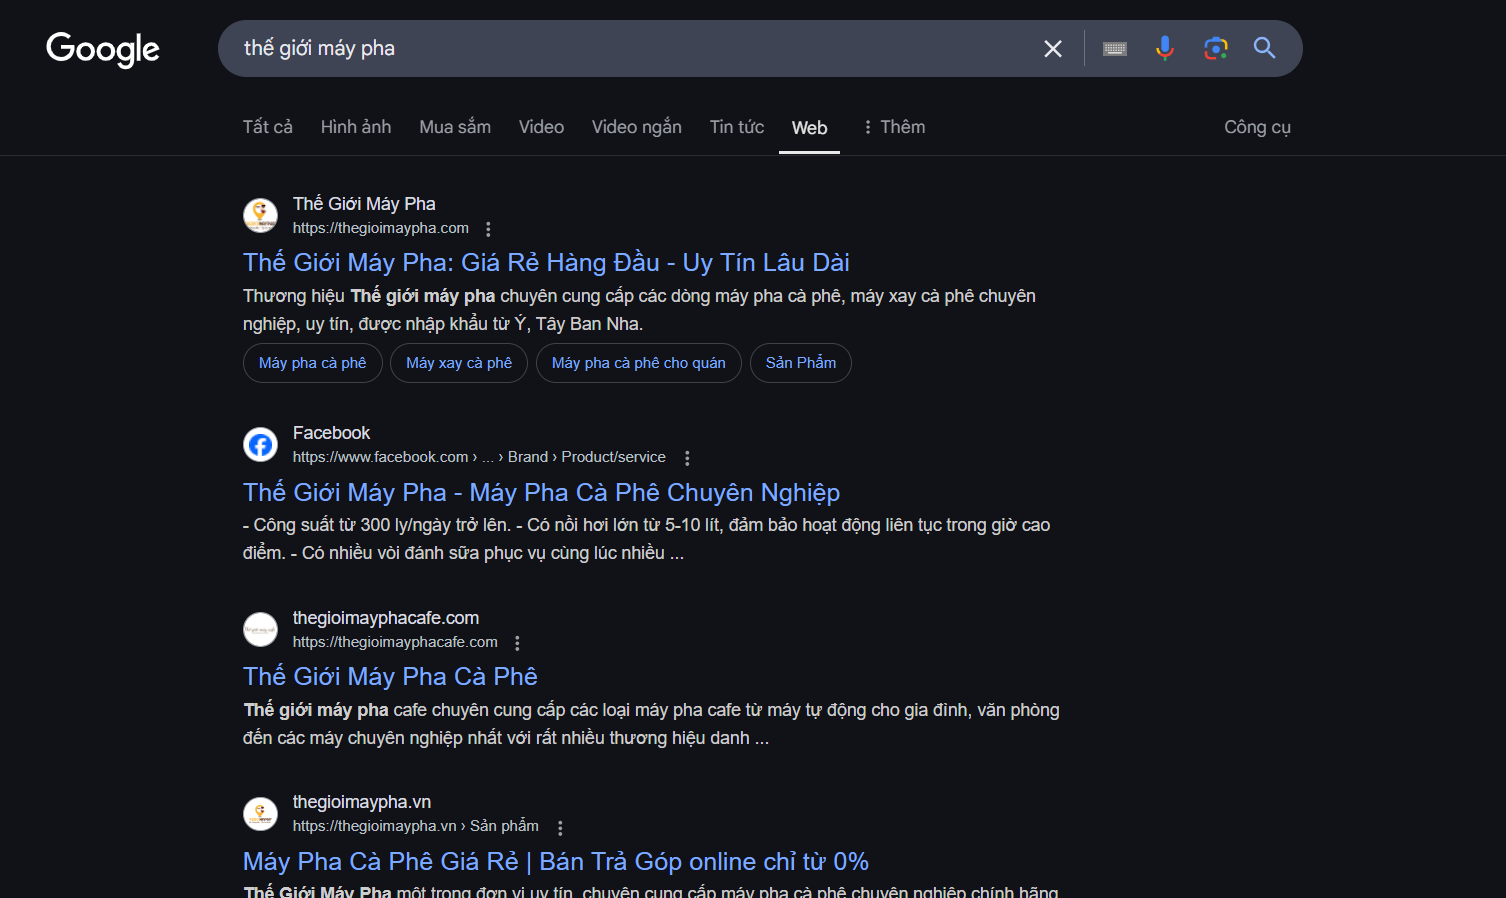Click the 'https://thegioimayphacafe.com' URL text
Viewport: 1506px width, 898px height.
[395, 642]
